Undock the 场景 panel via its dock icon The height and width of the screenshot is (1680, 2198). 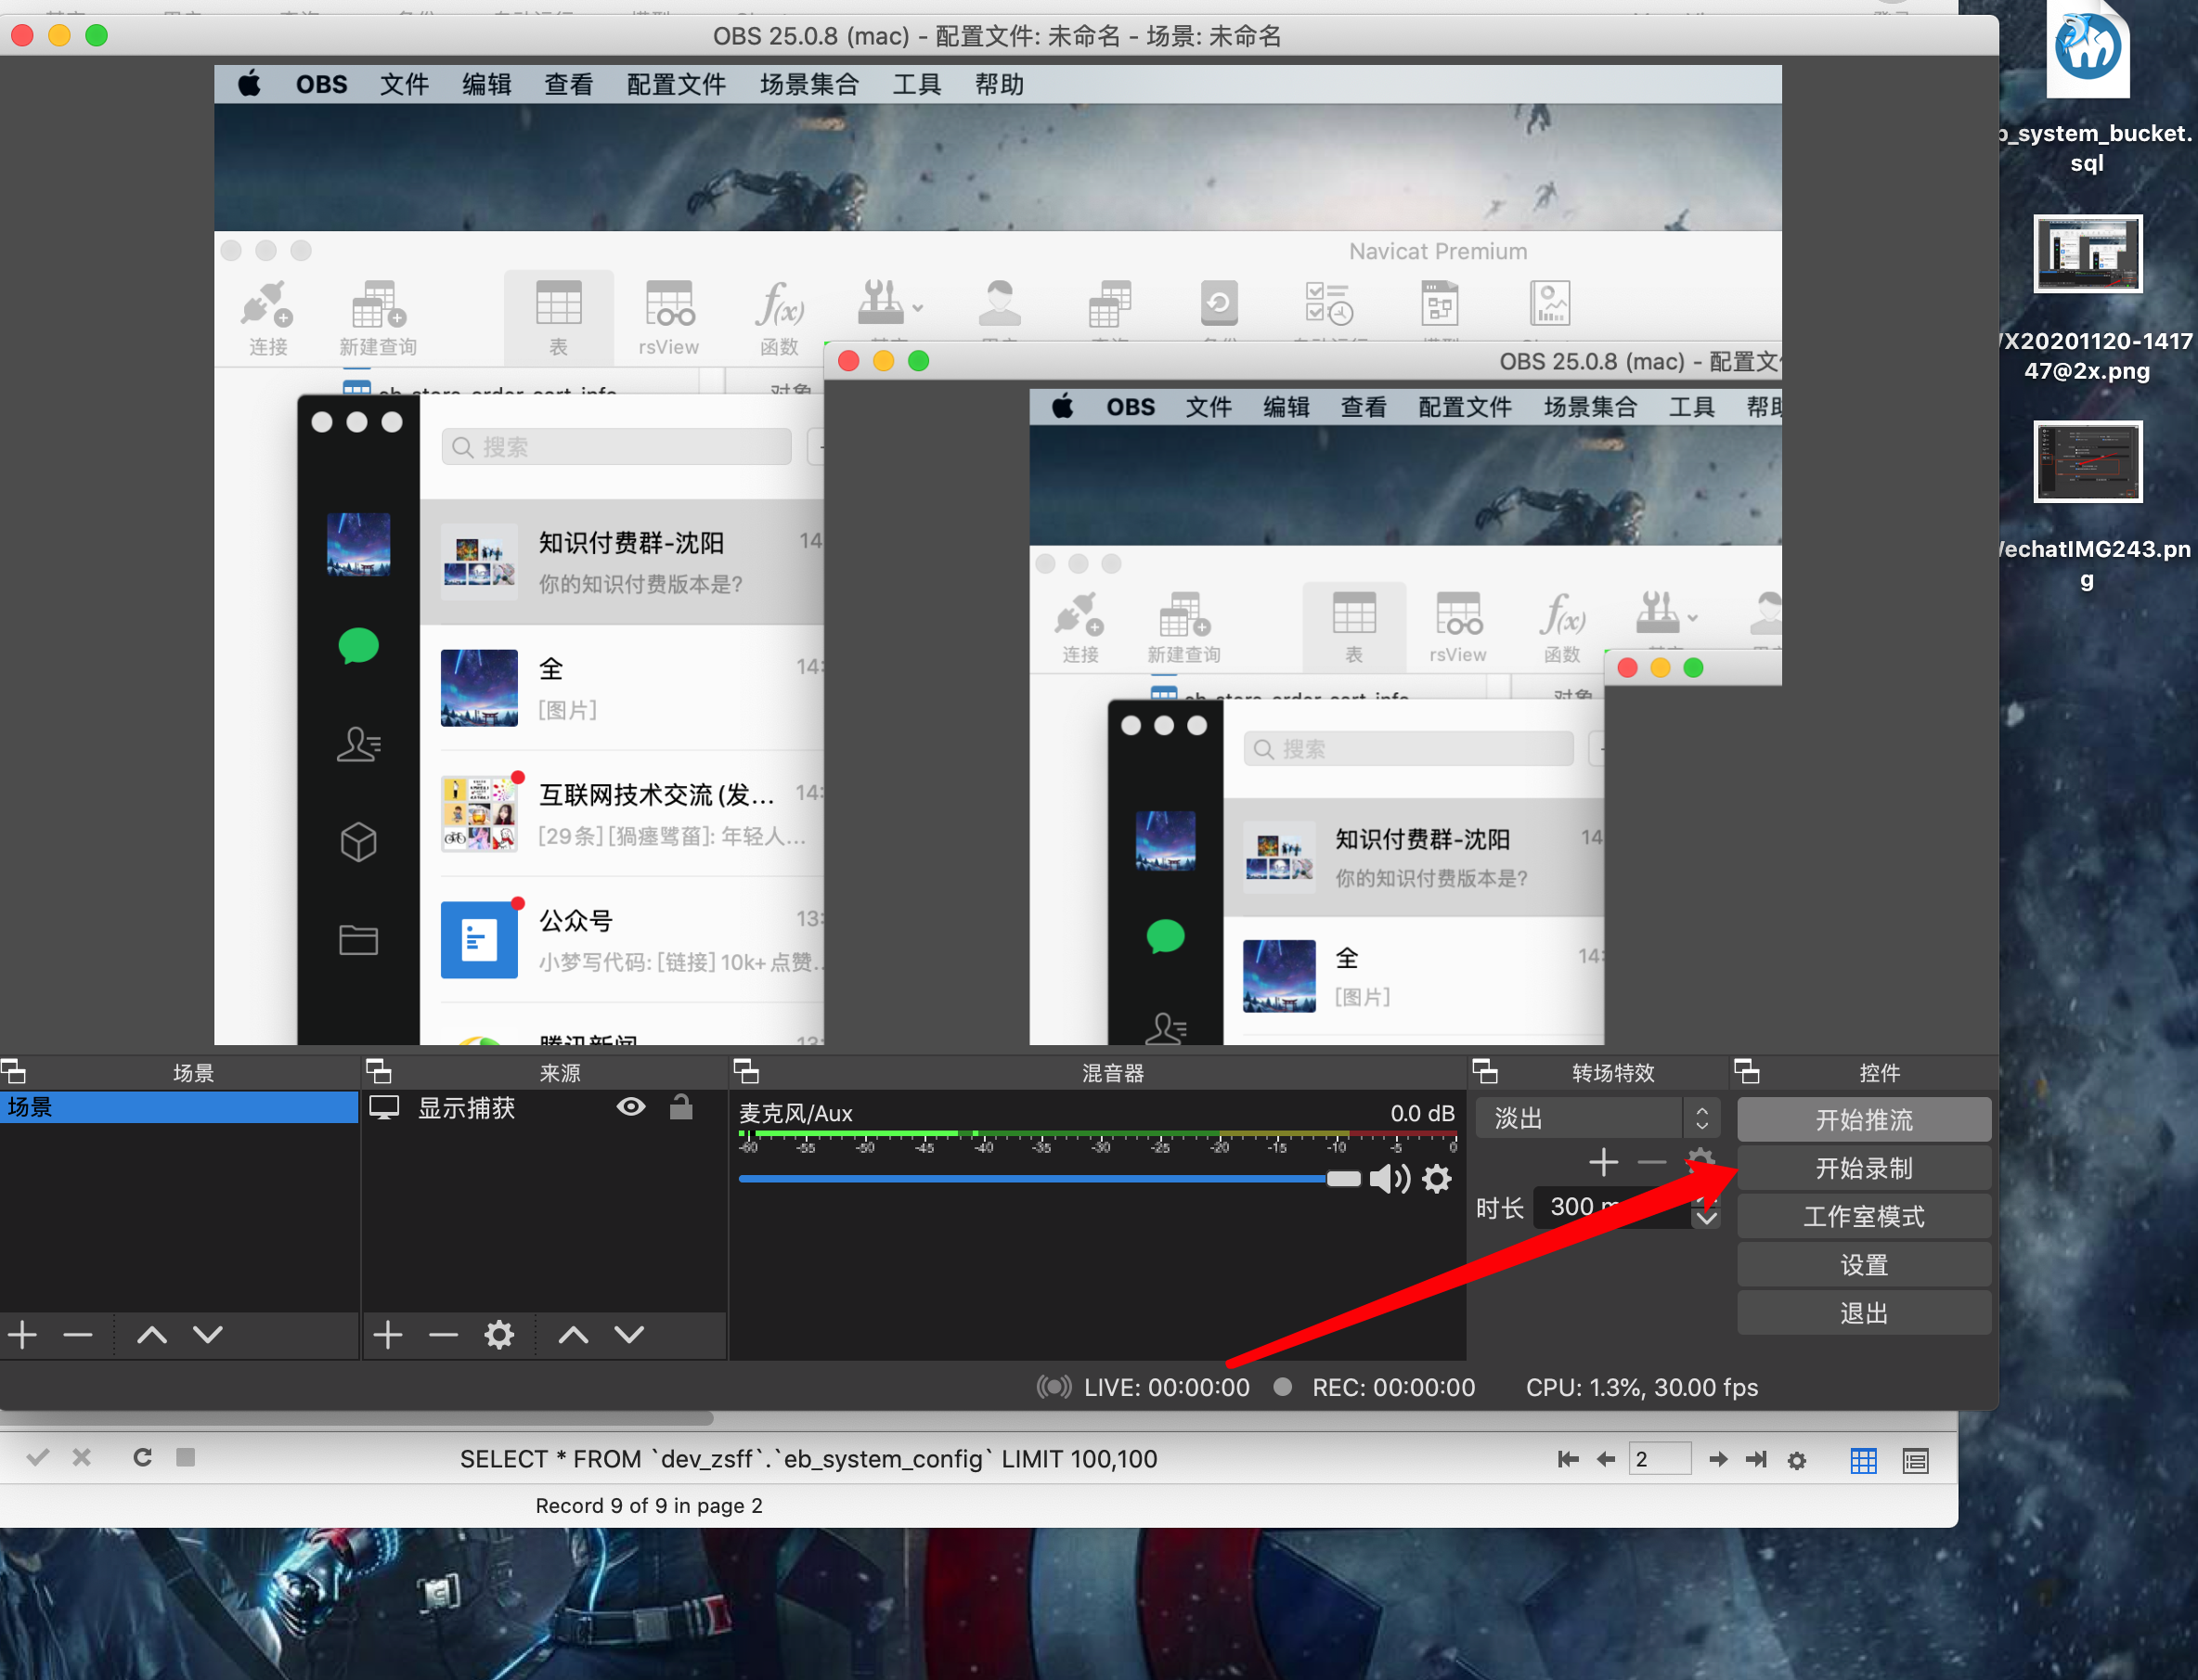14,1072
